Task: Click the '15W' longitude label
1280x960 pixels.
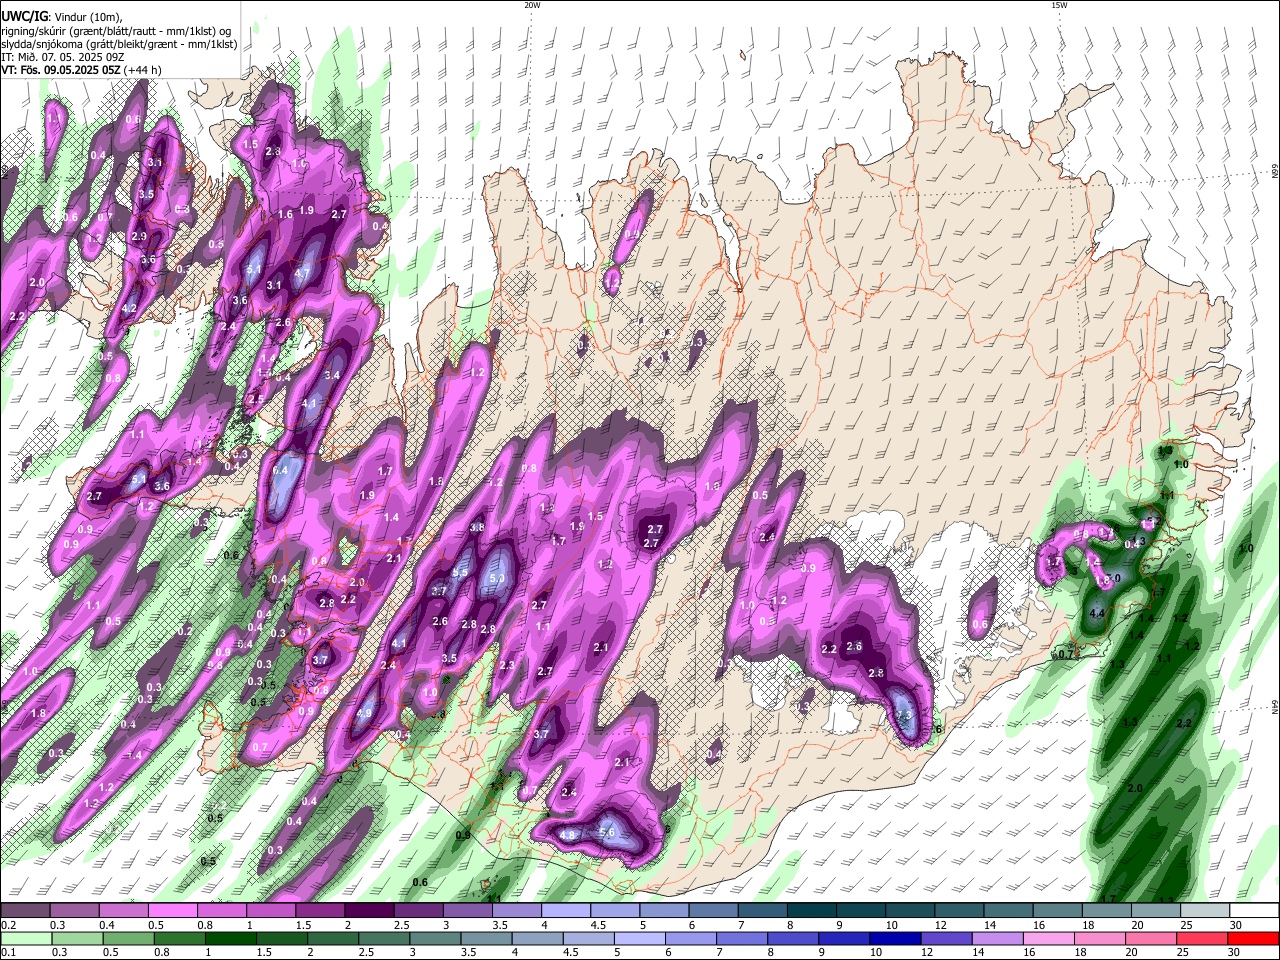Action: click(x=1059, y=5)
